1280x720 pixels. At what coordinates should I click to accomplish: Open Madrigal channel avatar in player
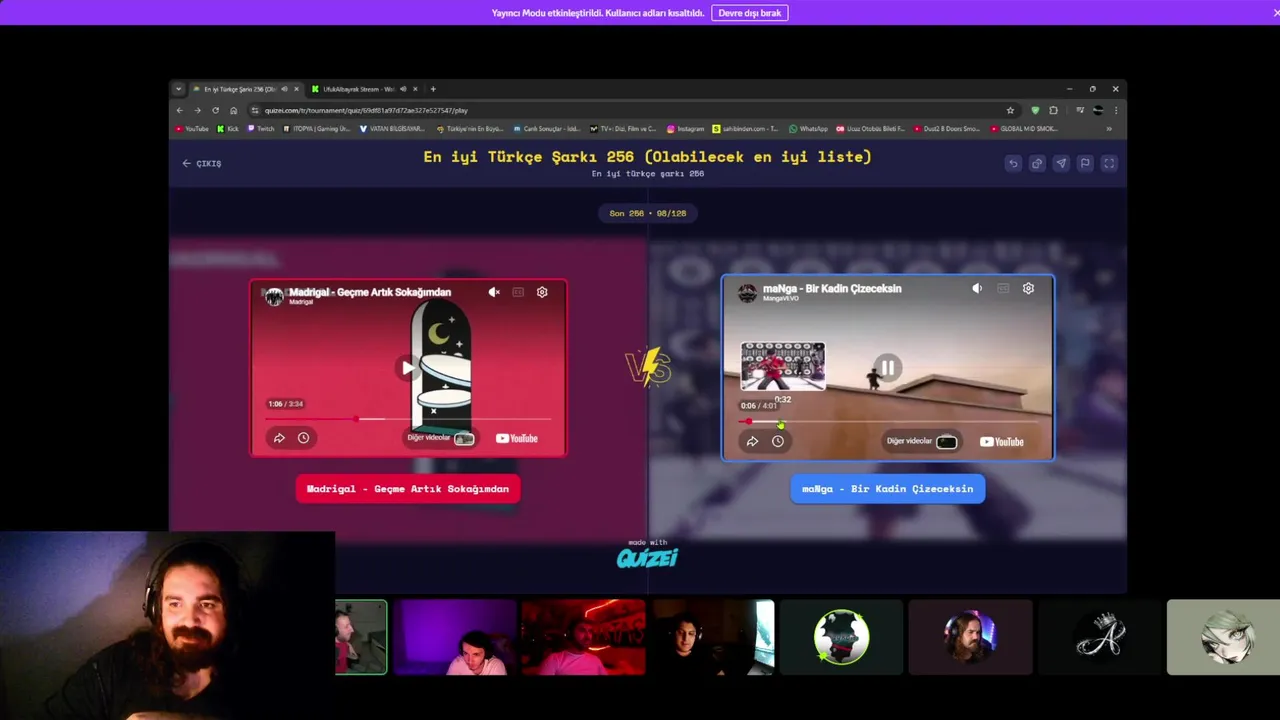coord(274,296)
